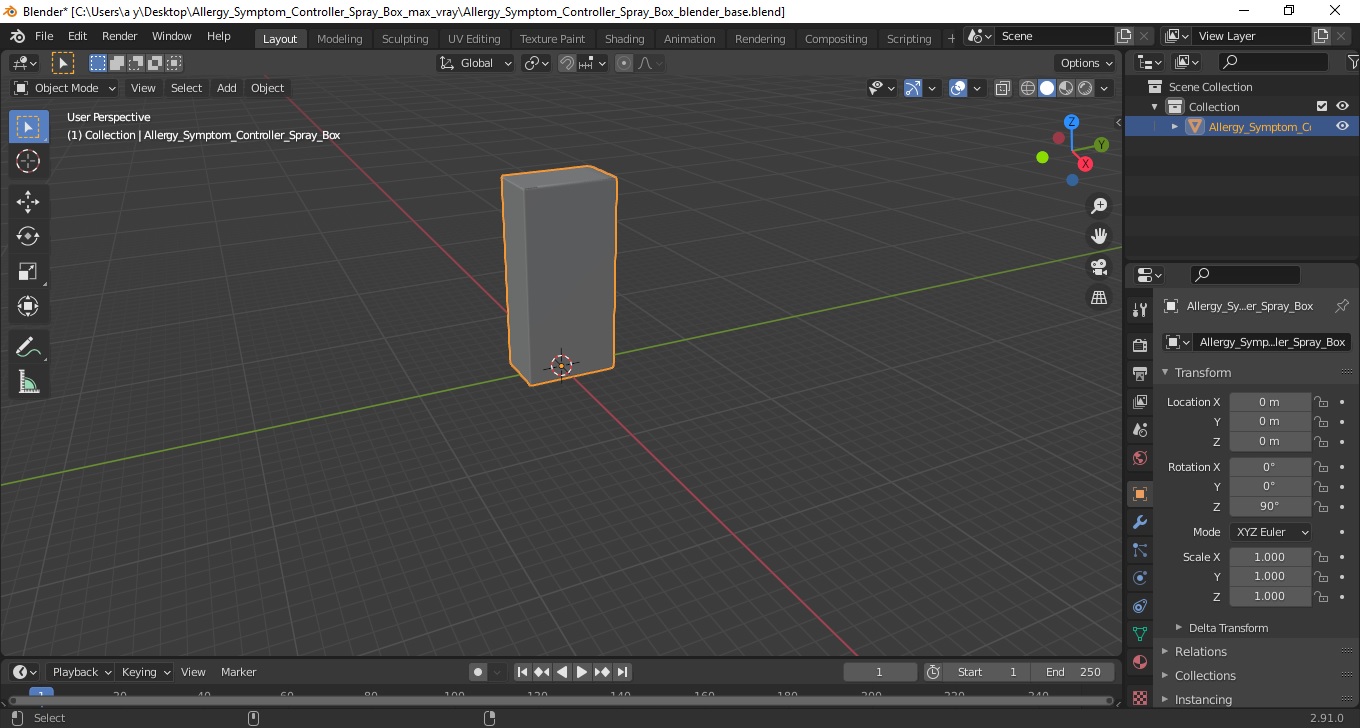Open the Options dropdown
Image resolution: width=1360 pixels, height=728 pixels.
coord(1087,63)
